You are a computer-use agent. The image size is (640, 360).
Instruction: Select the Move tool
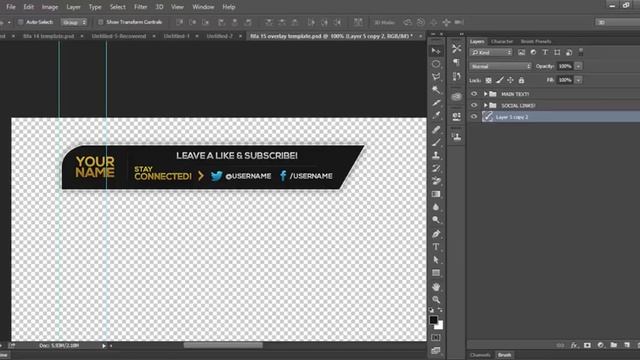[x=436, y=51]
